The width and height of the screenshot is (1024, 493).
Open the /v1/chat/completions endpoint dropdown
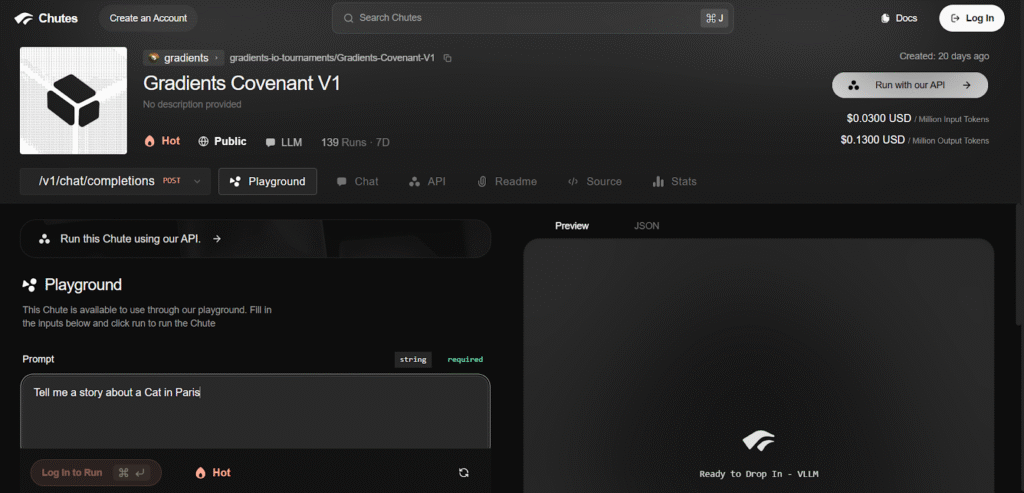point(196,181)
